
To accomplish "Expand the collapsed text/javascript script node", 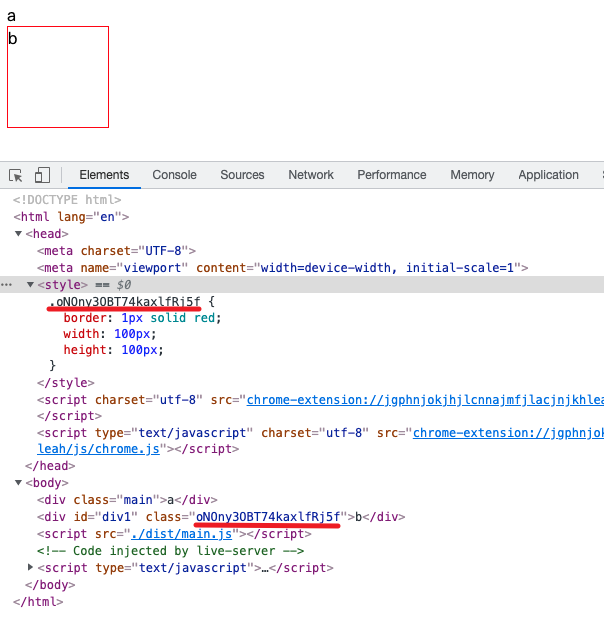I will (30, 567).
